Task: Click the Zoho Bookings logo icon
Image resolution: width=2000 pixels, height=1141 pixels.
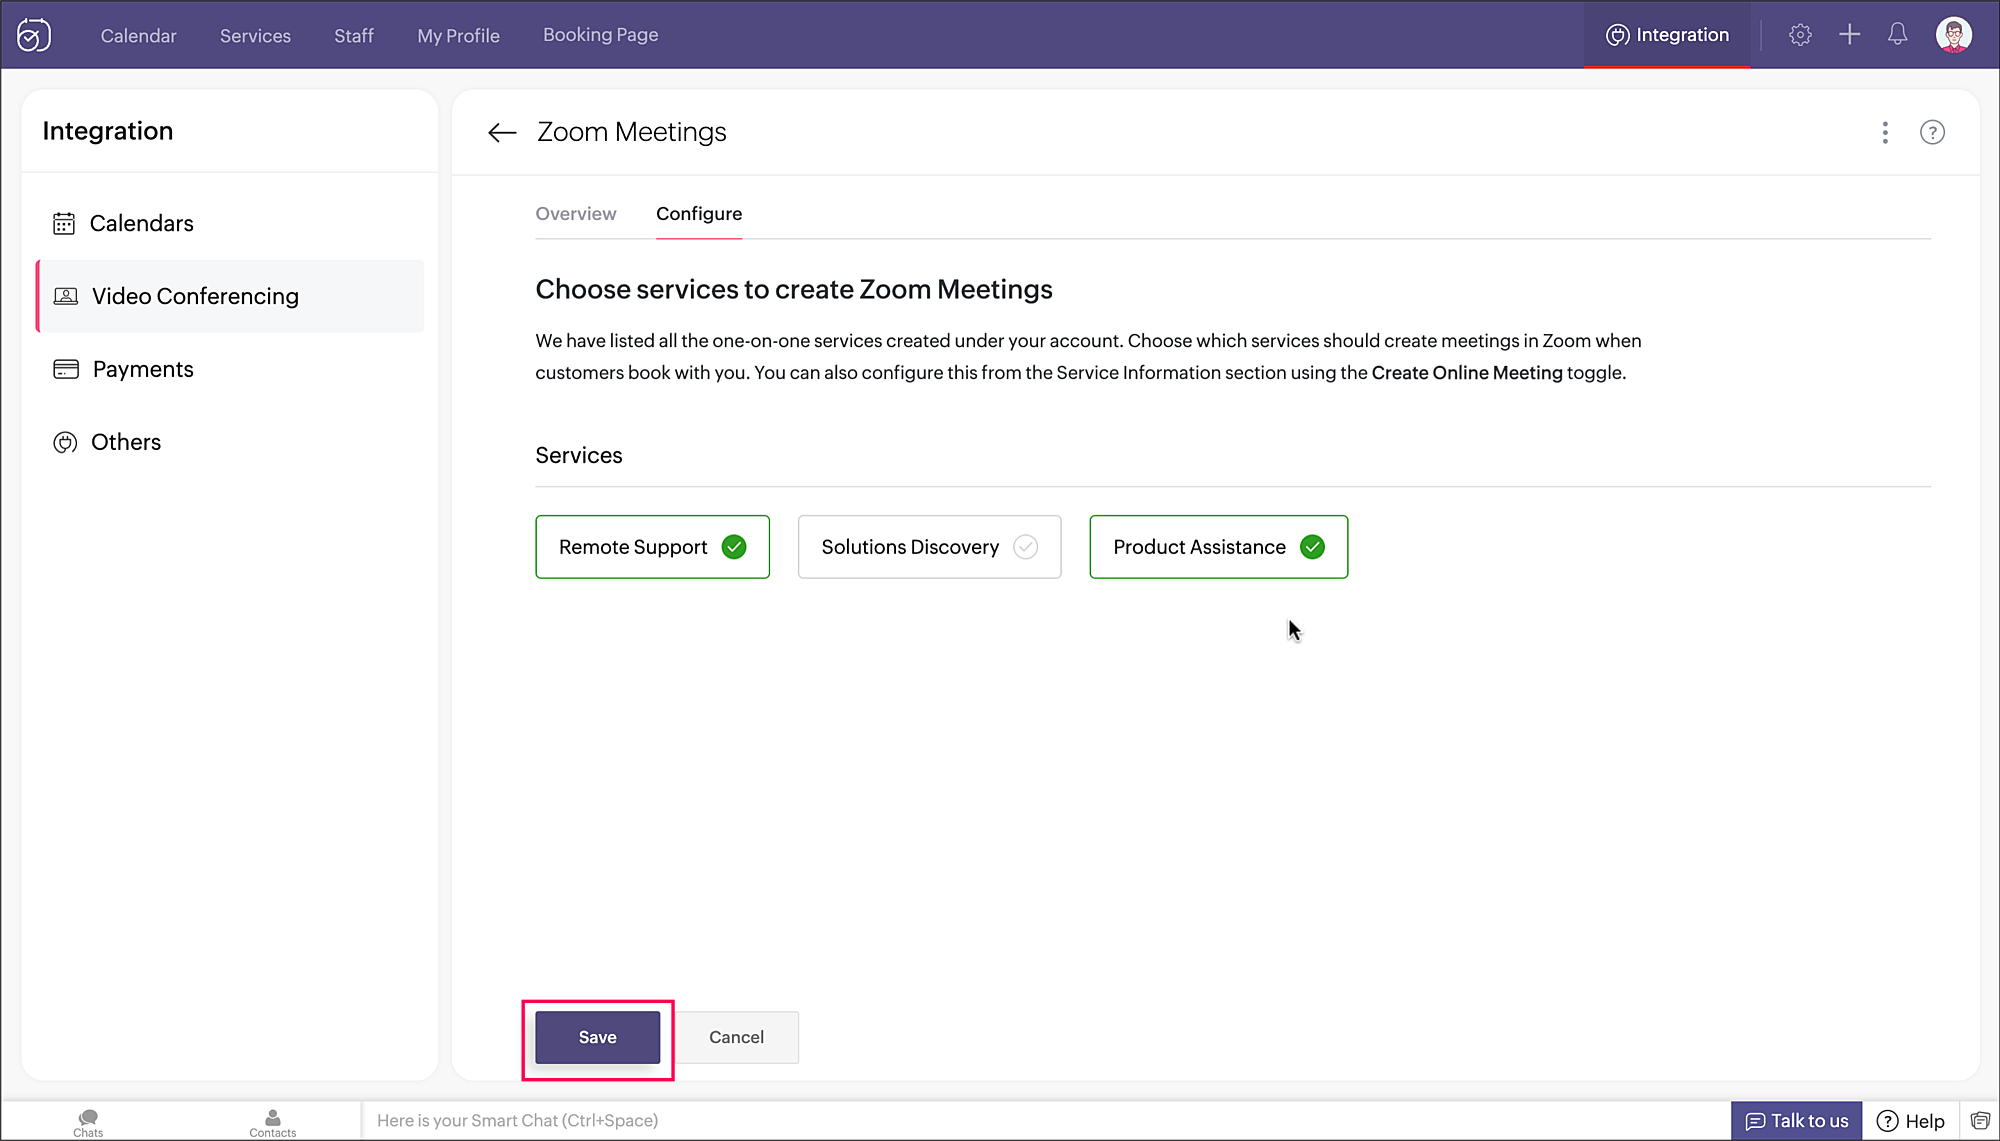Action: [x=34, y=35]
